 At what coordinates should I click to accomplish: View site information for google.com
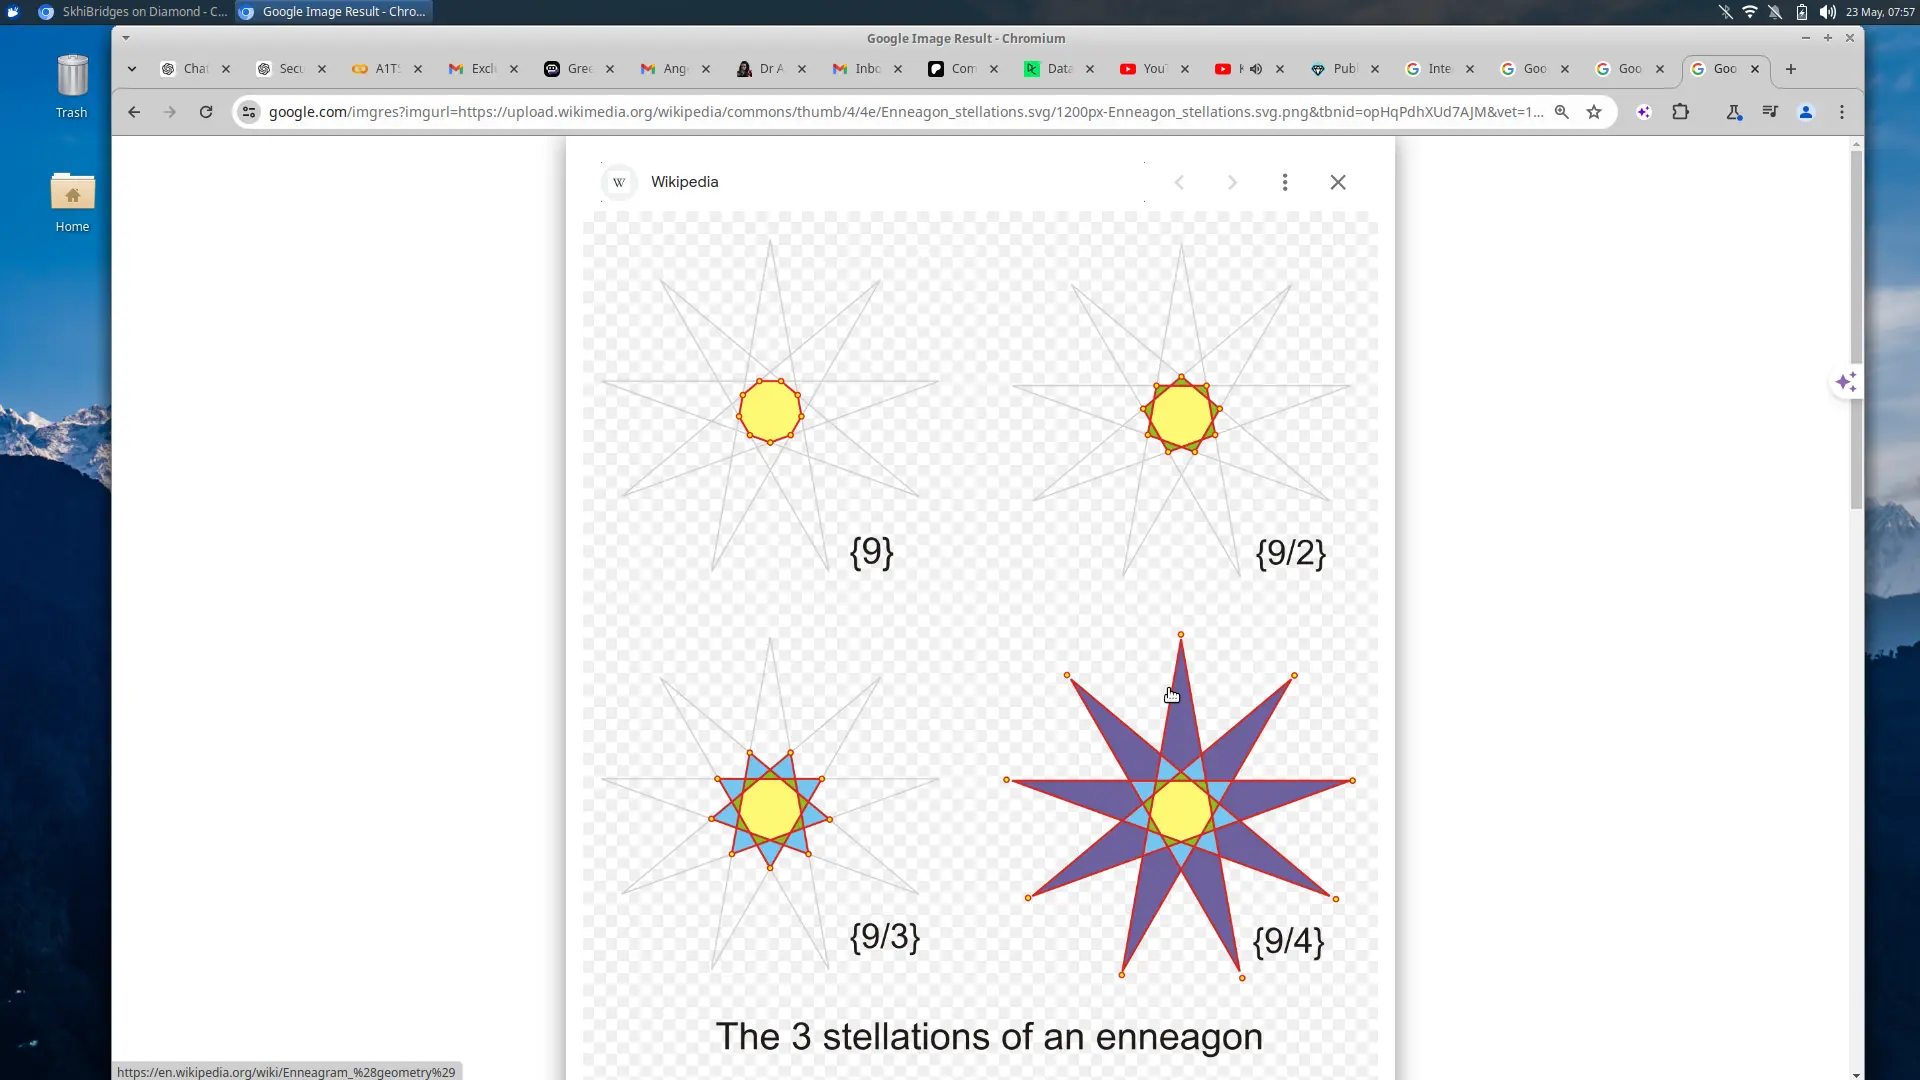[x=249, y=112]
